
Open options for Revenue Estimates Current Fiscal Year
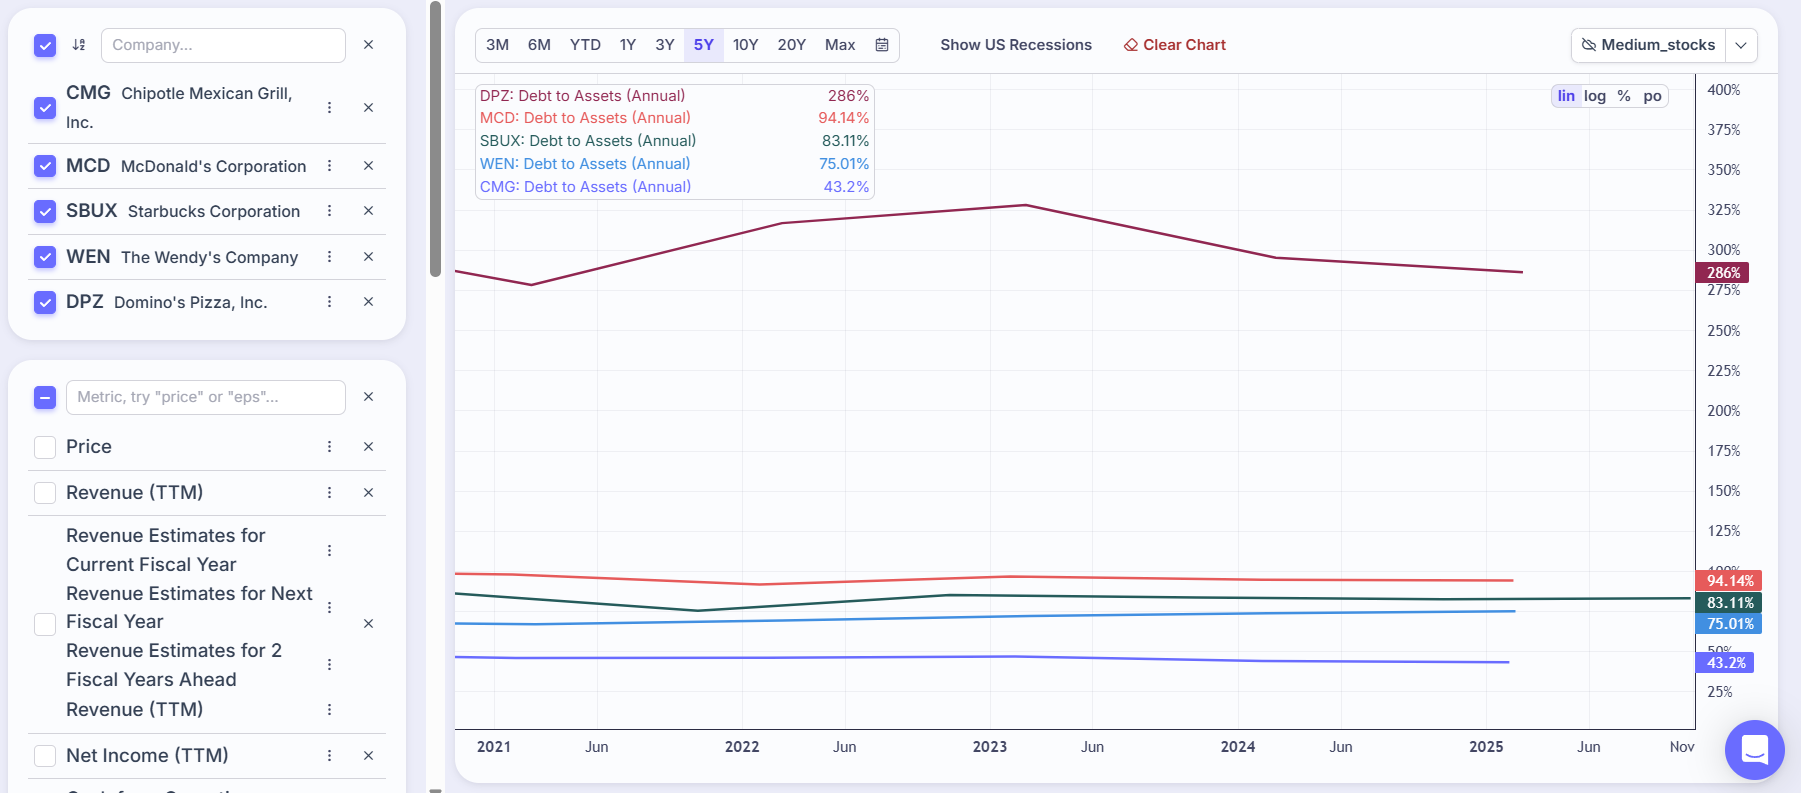pos(329,551)
